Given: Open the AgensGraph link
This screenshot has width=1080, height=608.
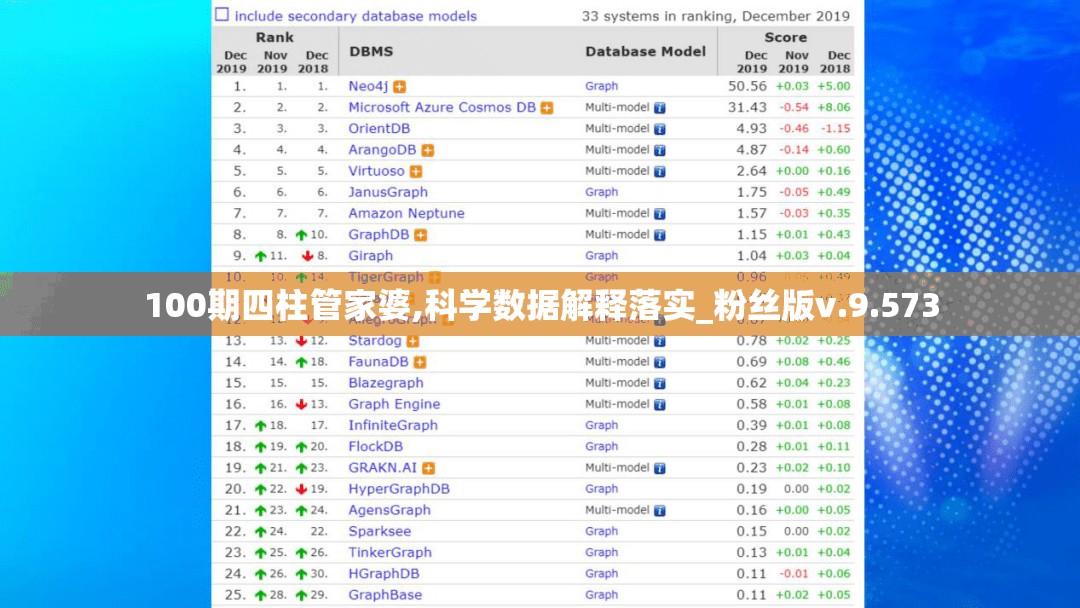Looking at the screenshot, I should pyautogui.click(x=389, y=510).
